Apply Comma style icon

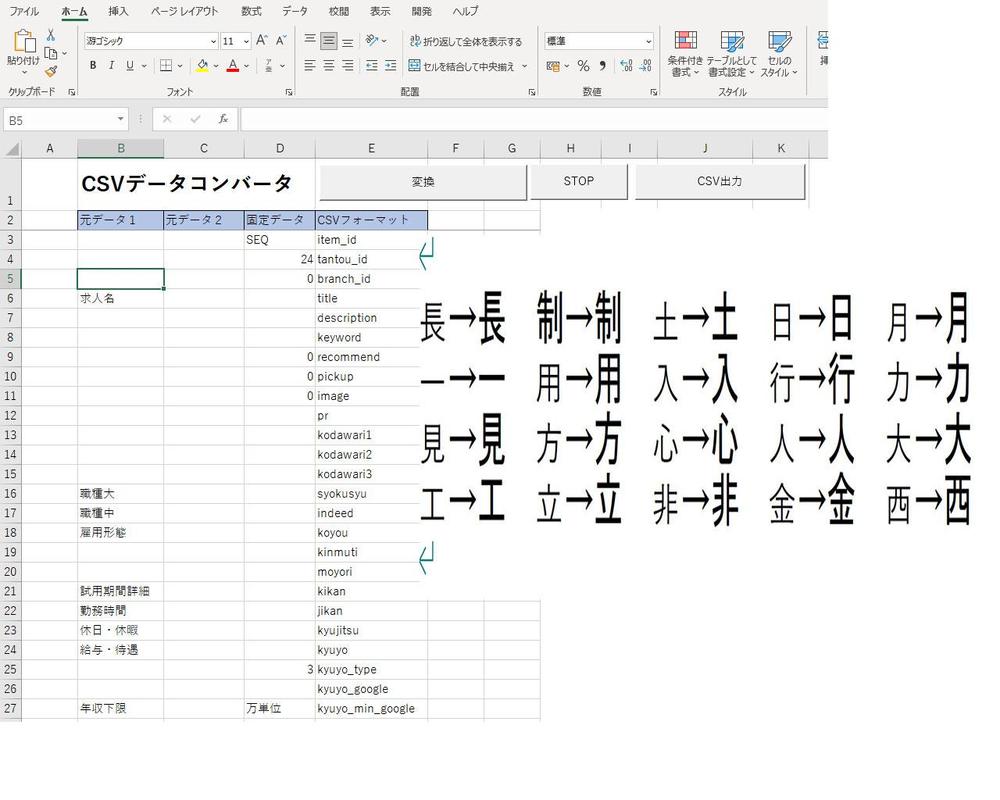[x=602, y=66]
